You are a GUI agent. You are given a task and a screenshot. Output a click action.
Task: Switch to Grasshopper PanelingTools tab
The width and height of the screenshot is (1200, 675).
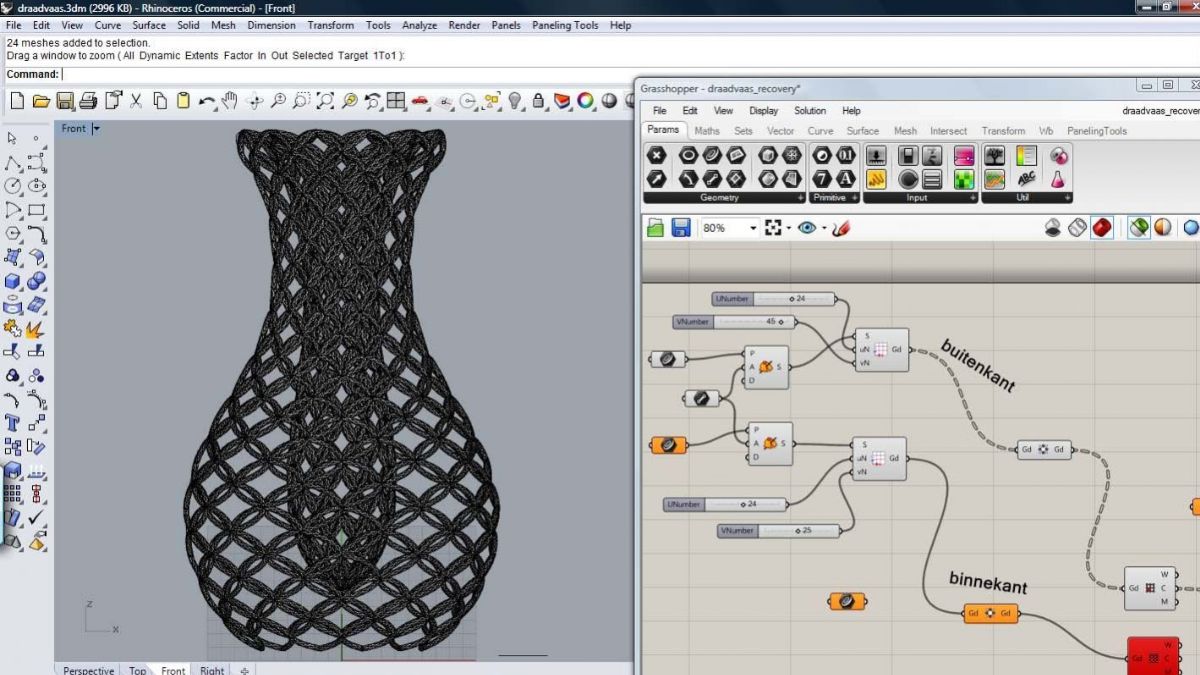click(1096, 131)
